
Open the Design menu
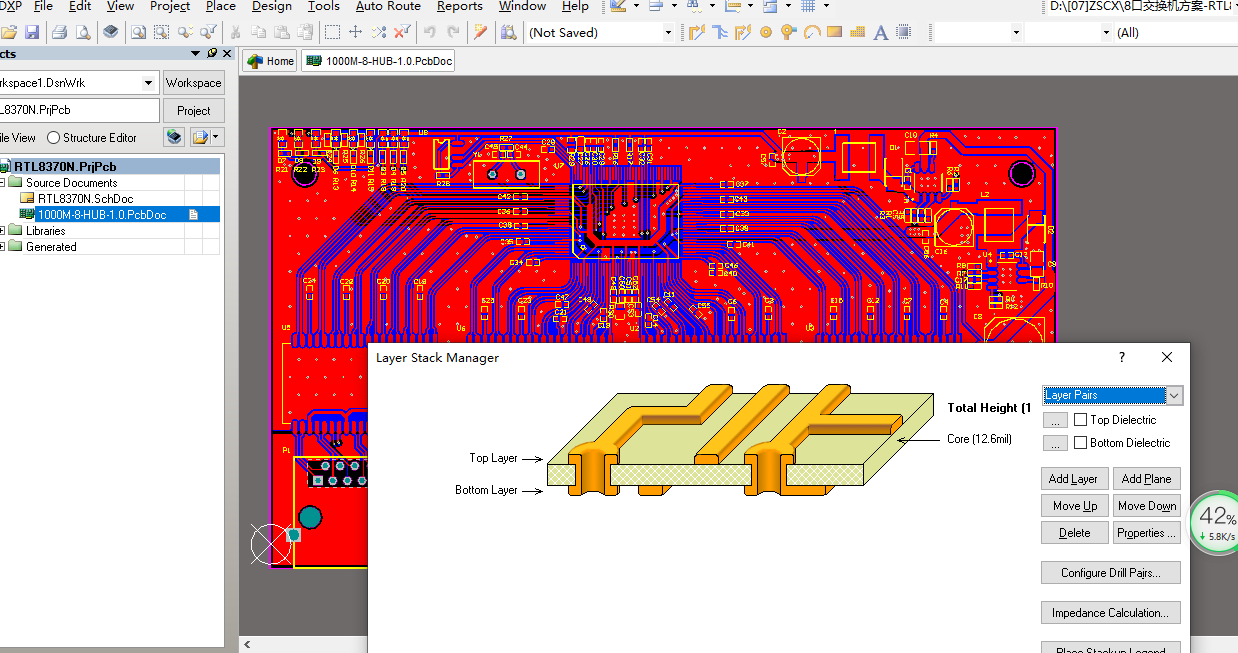272,6
